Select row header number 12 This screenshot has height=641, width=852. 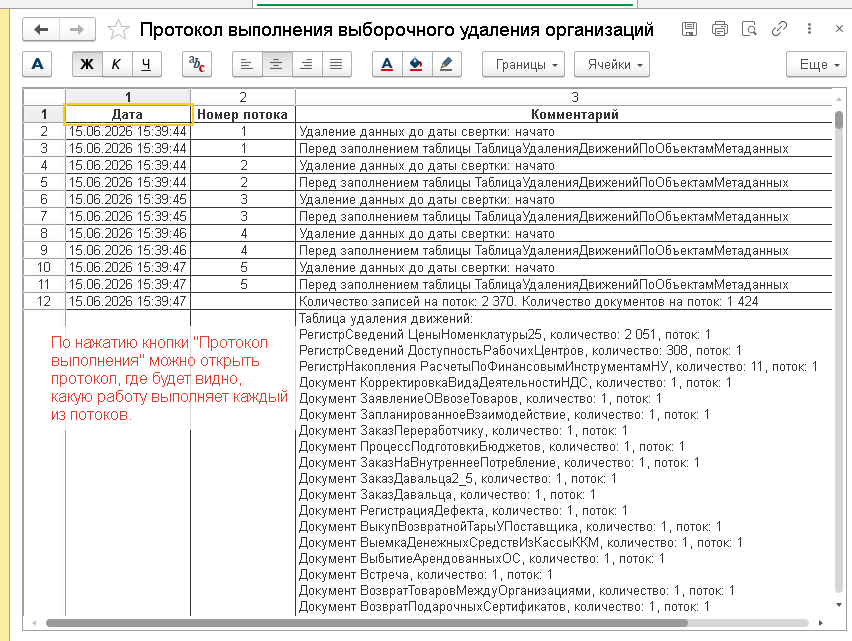pyautogui.click(x=44, y=301)
